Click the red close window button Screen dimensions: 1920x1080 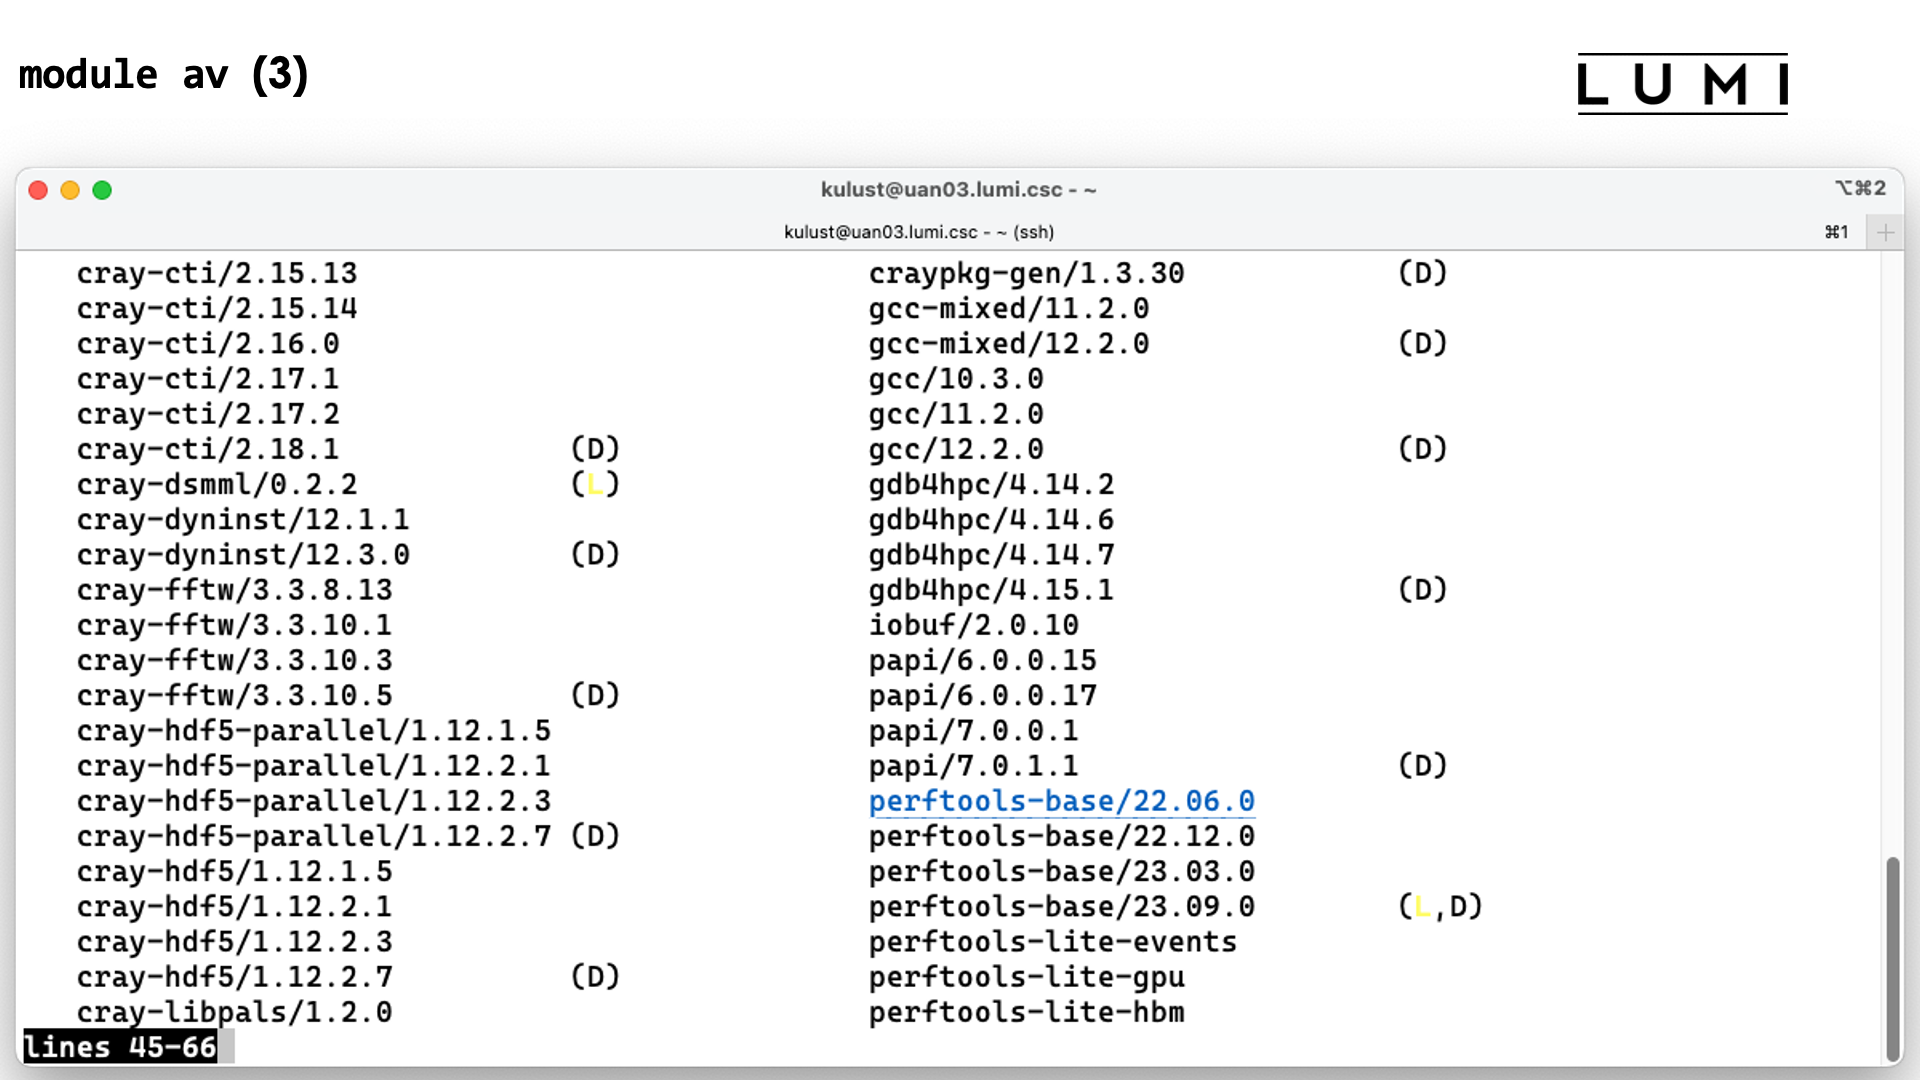38,190
